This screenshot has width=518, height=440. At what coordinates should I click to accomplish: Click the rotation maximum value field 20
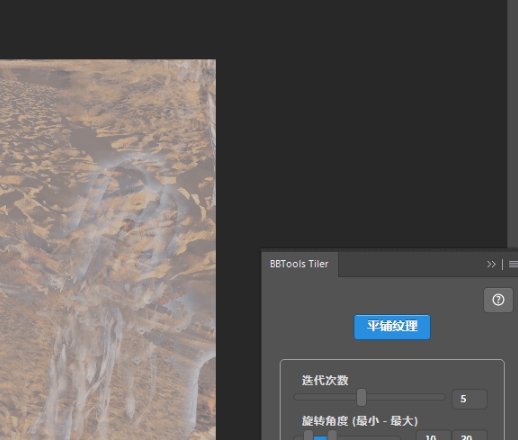click(469, 435)
